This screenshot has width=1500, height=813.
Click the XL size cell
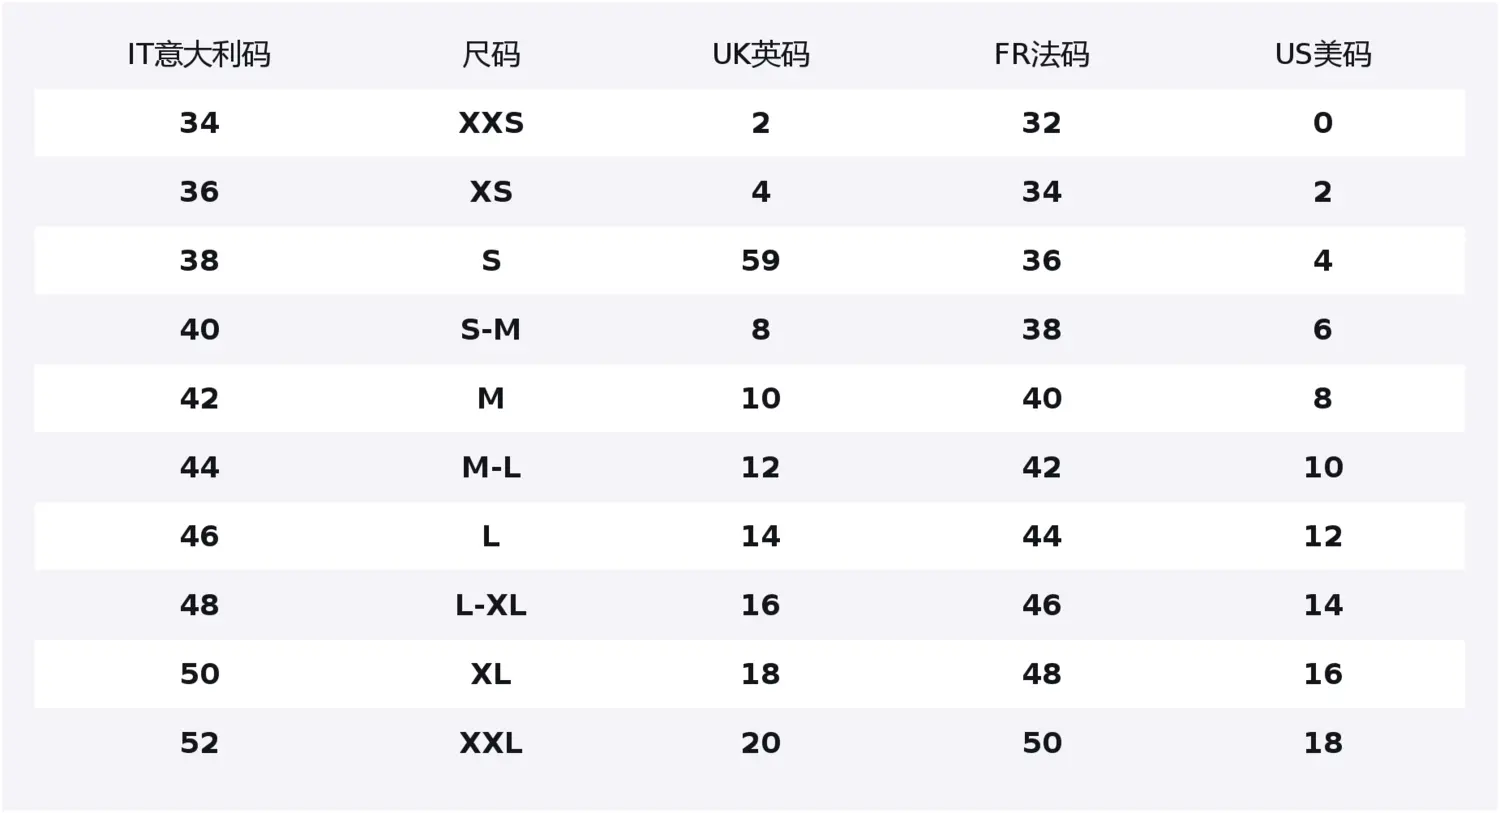pos(491,674)
